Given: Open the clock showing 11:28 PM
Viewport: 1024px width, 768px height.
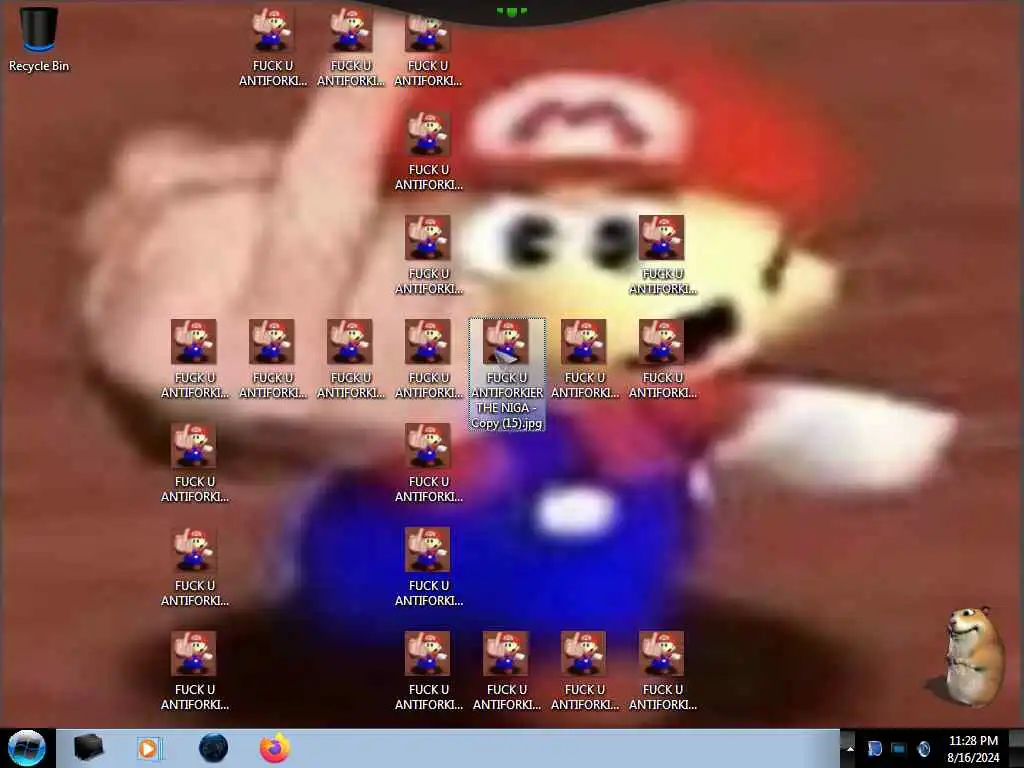Looking at the screenshot, I should (973, 749).
